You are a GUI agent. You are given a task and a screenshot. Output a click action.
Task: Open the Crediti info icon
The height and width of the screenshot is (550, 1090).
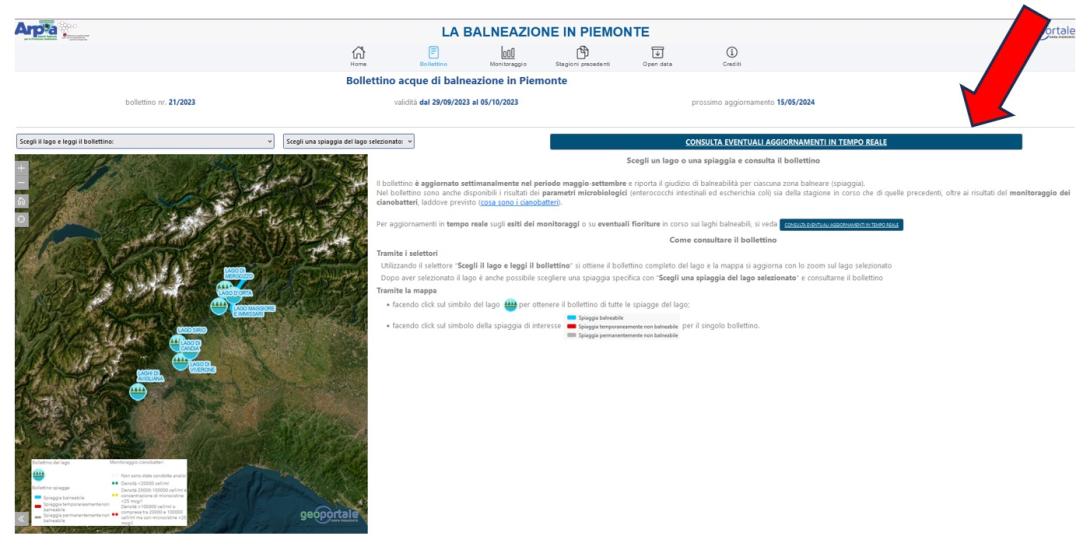tap(731, 53)
